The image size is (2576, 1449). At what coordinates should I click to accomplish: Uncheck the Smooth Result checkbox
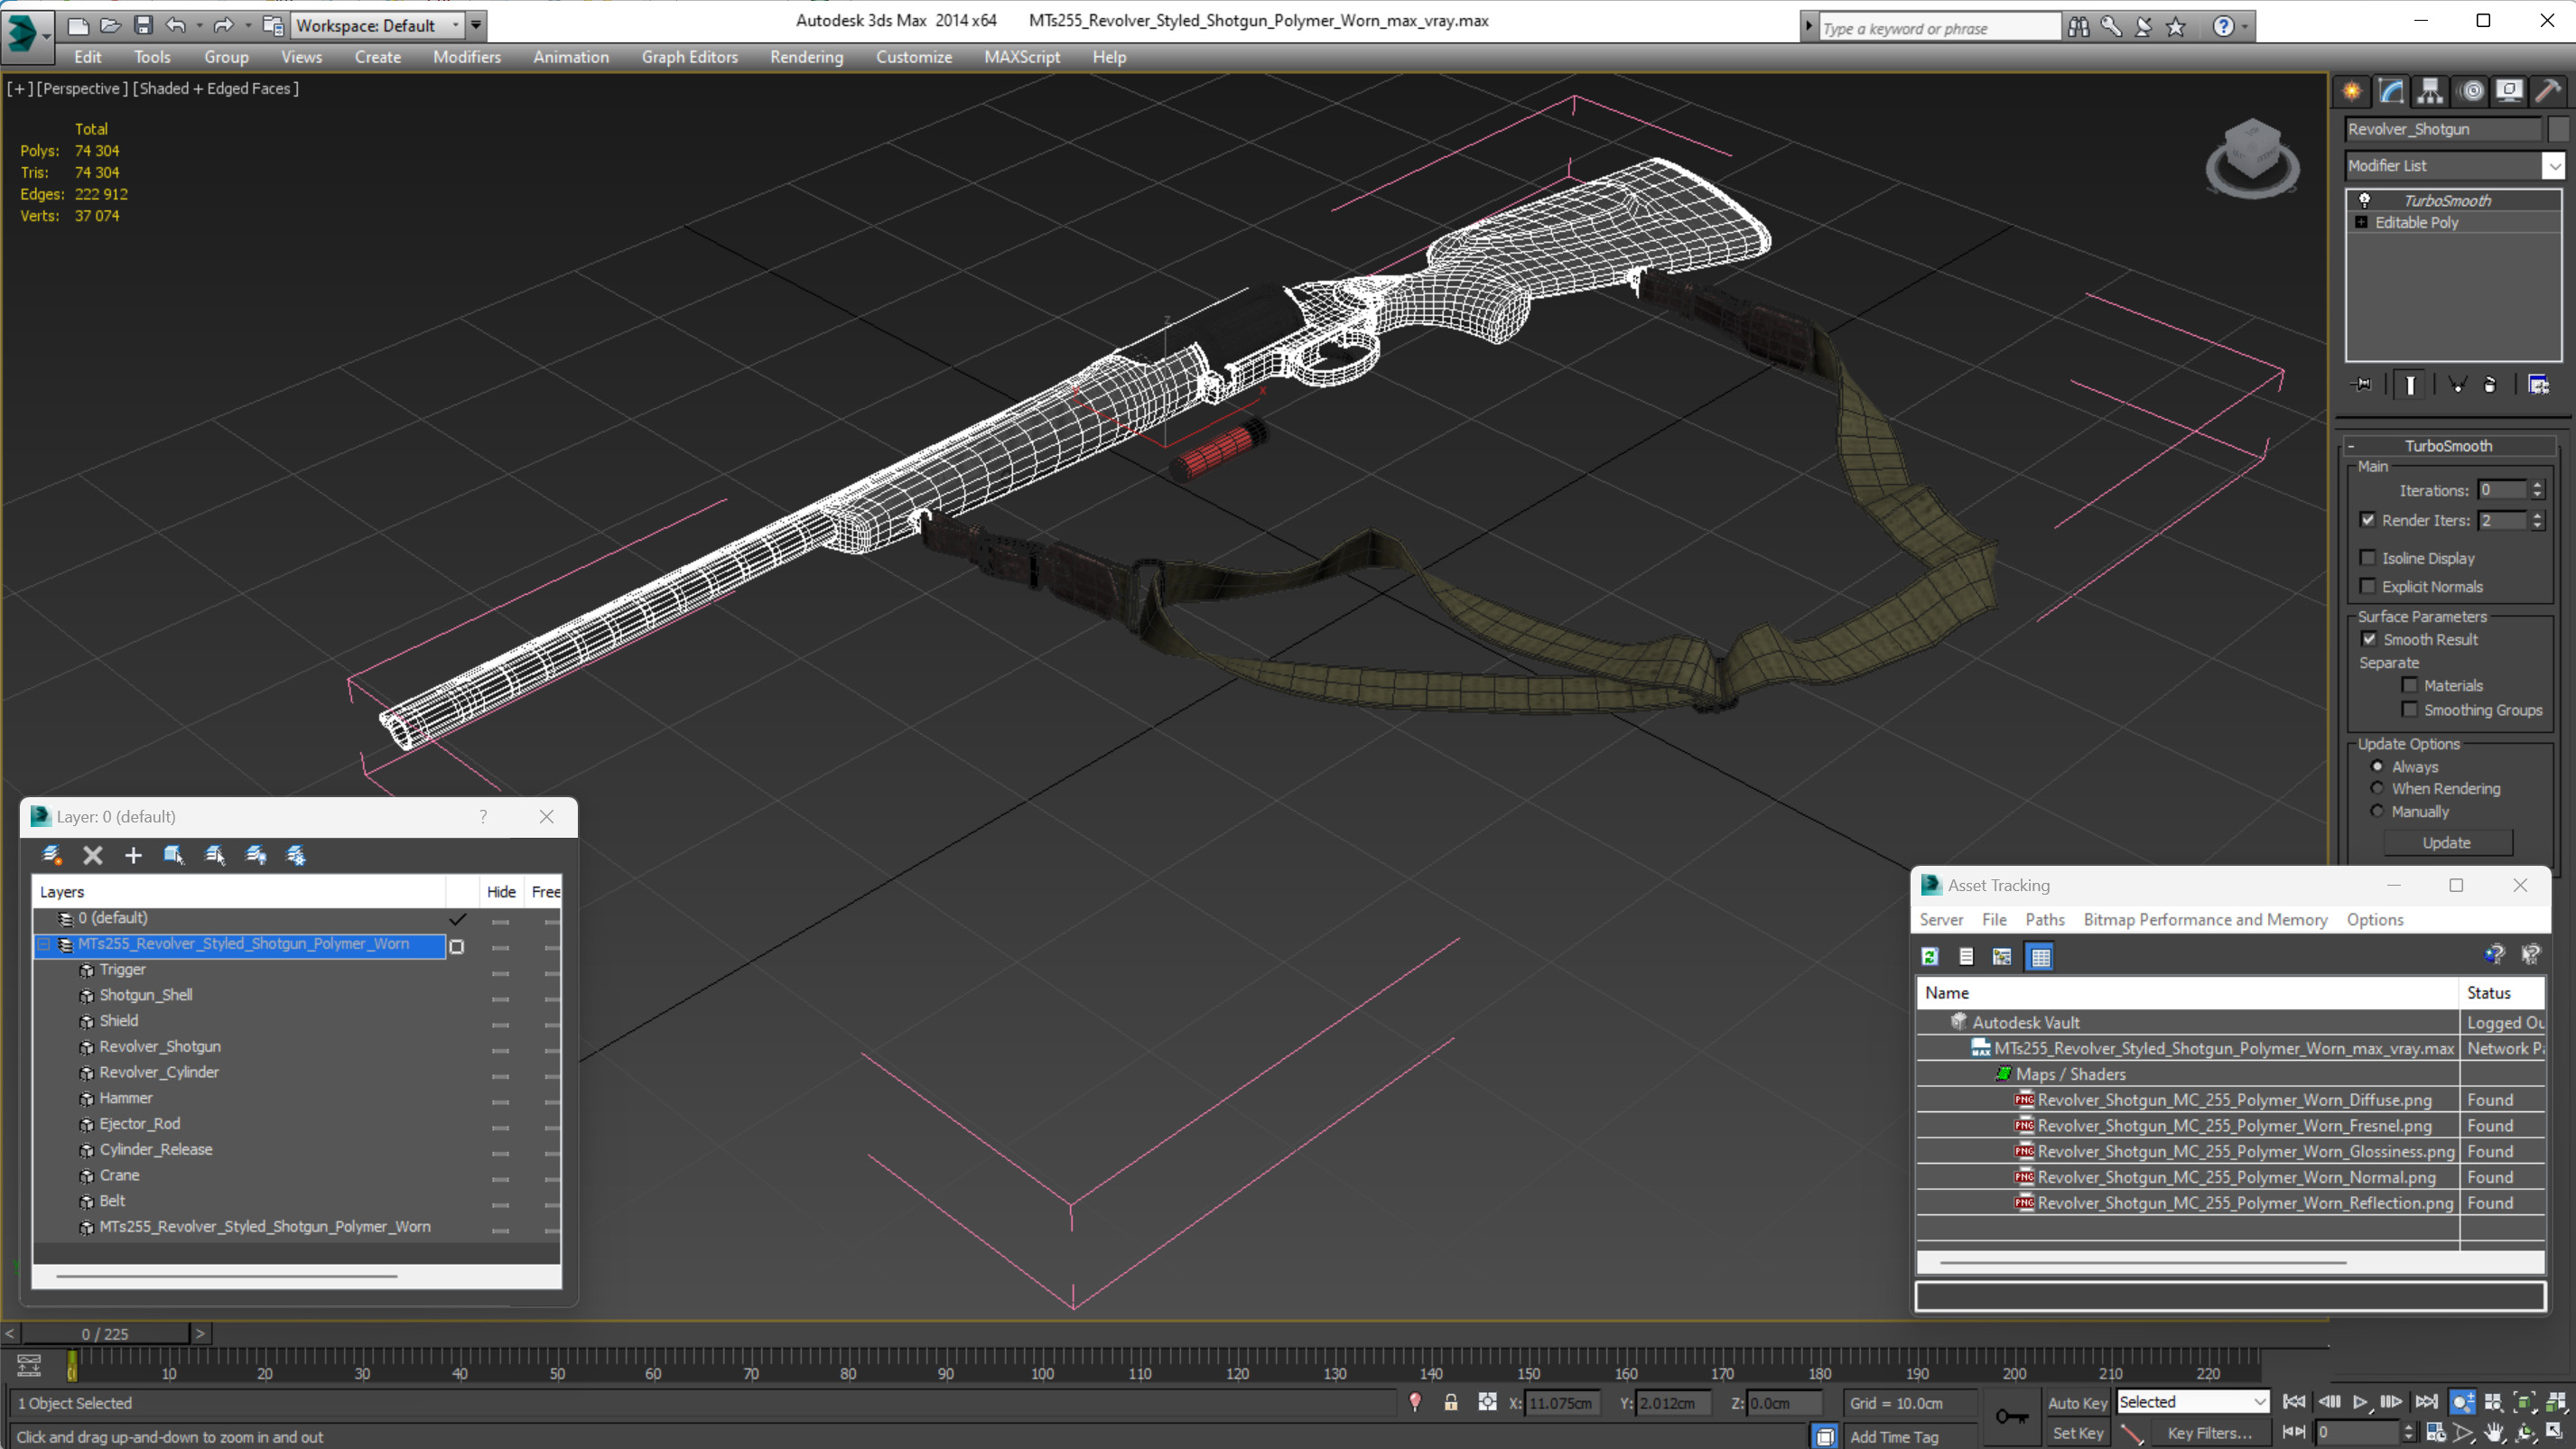coord(2369,639)
